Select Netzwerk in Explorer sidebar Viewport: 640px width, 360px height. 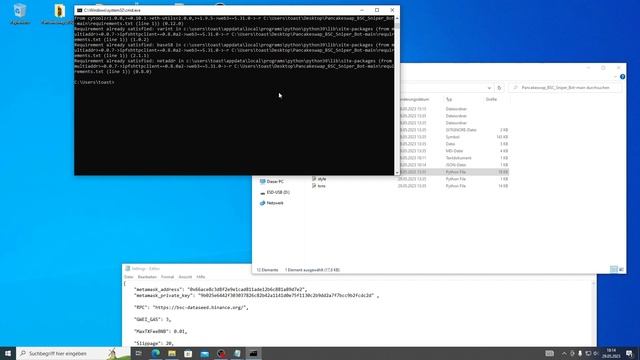(271, 203)
